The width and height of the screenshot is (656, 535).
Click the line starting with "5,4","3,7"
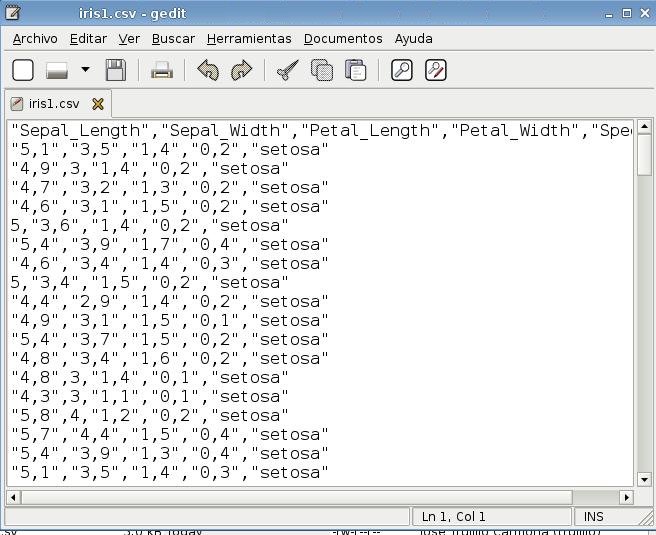pos(169,340)
